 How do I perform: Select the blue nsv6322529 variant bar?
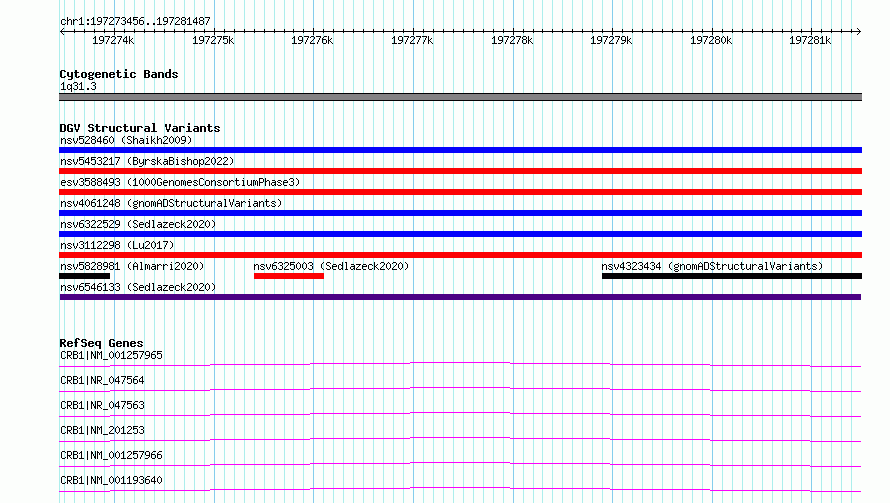tap(460, 234)
